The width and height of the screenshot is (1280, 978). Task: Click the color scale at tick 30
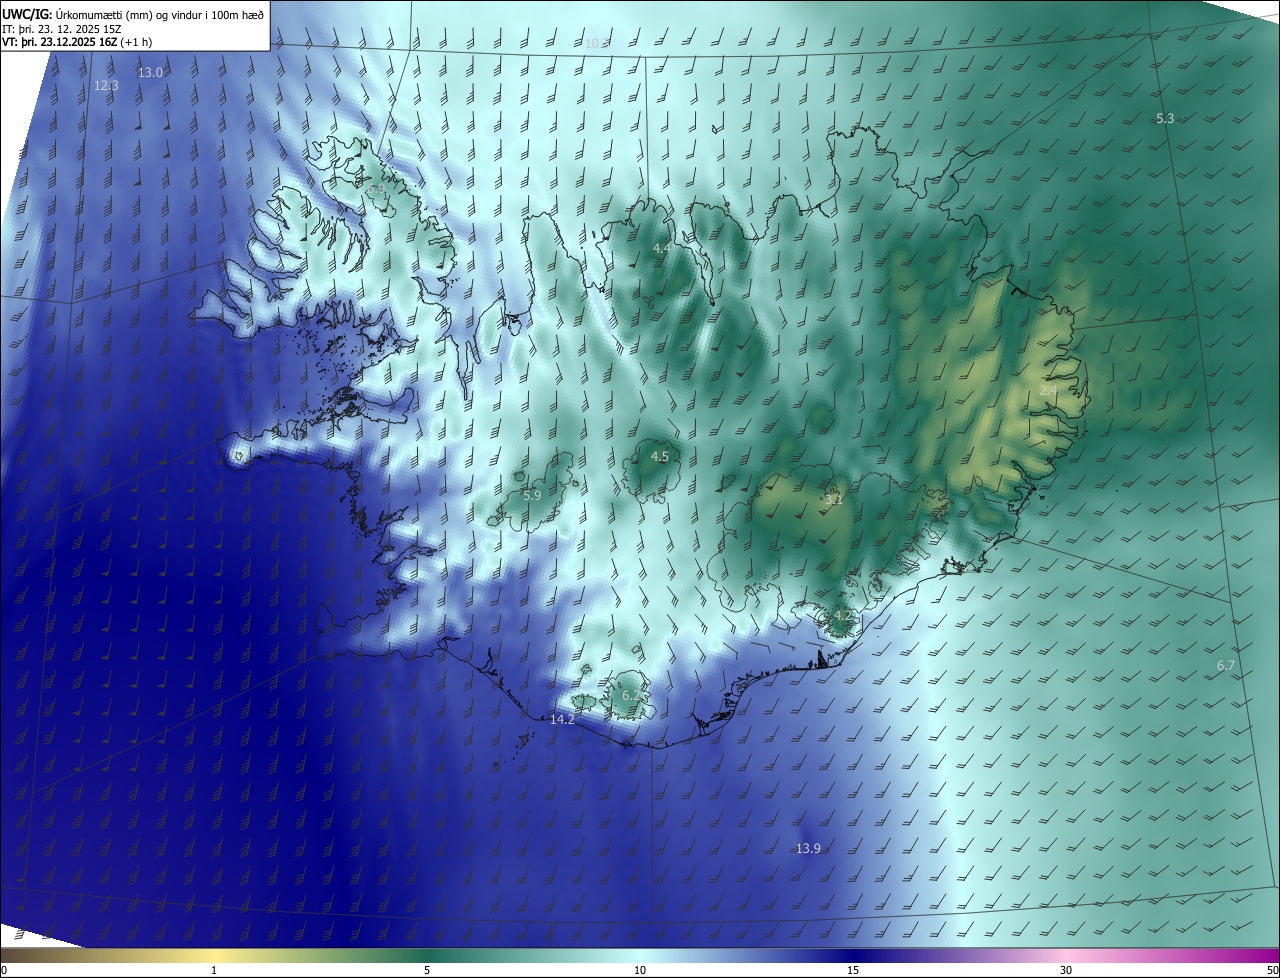[x=1066, y=970]
